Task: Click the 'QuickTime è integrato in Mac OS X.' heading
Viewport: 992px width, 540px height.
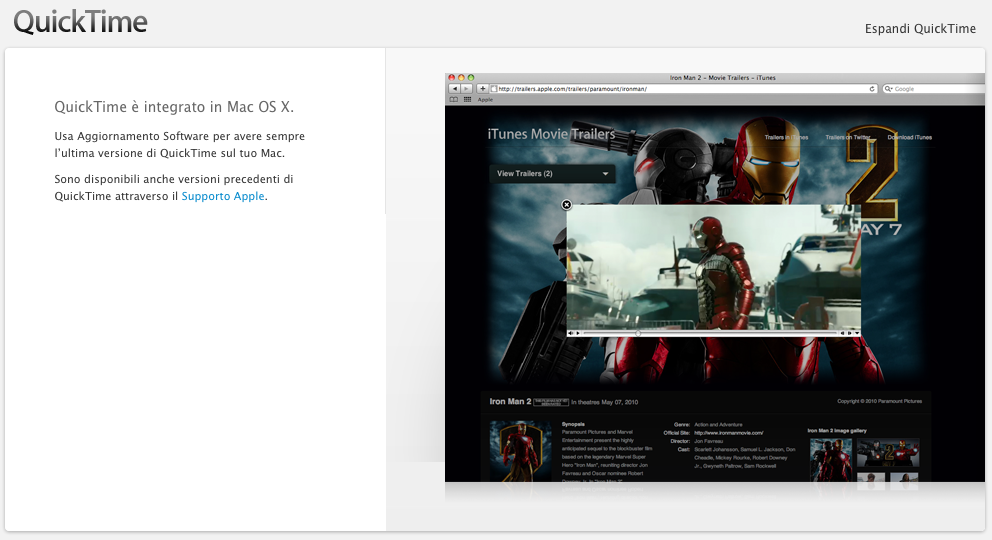Action: (174, 107)
